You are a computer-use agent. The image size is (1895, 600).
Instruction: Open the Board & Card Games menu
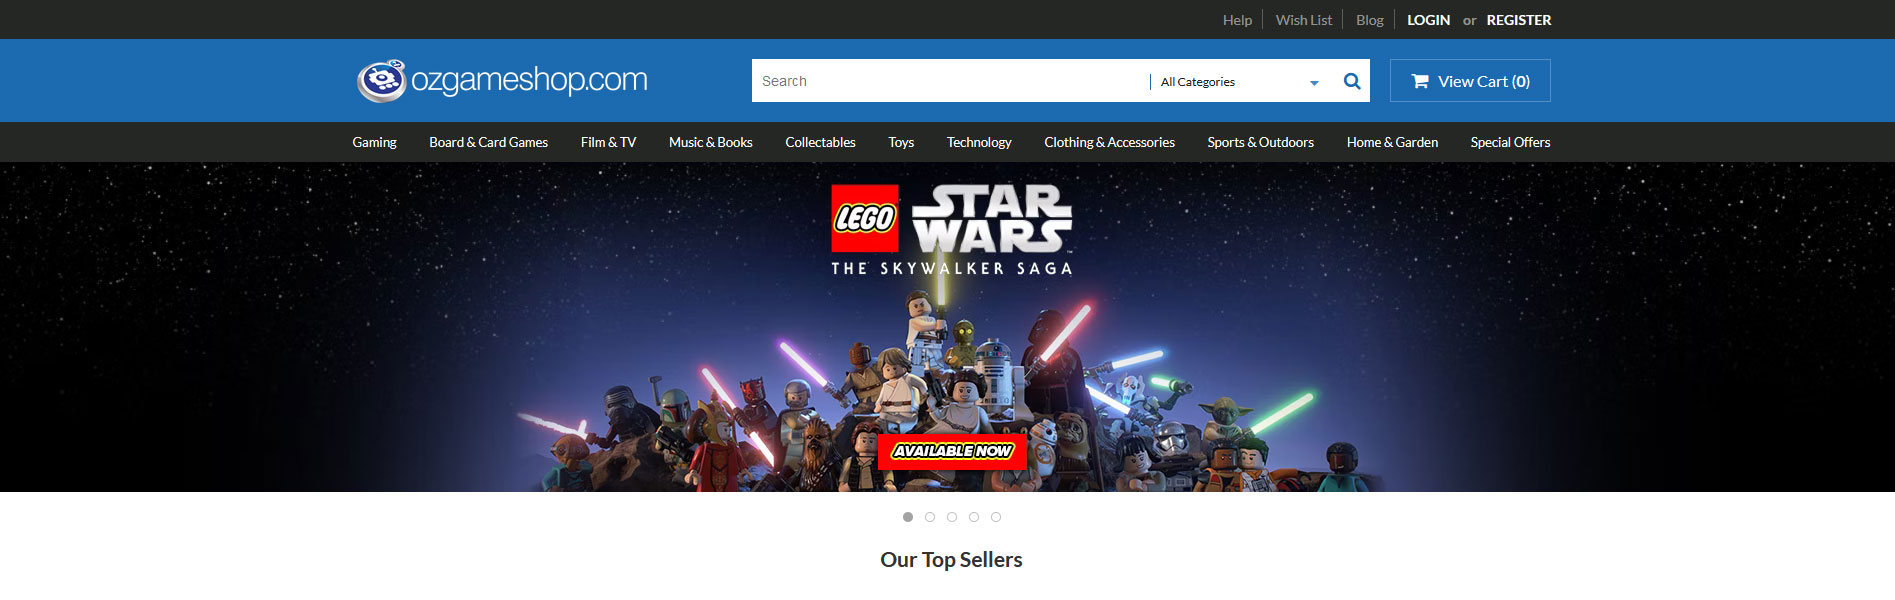(x=488, y=142)
